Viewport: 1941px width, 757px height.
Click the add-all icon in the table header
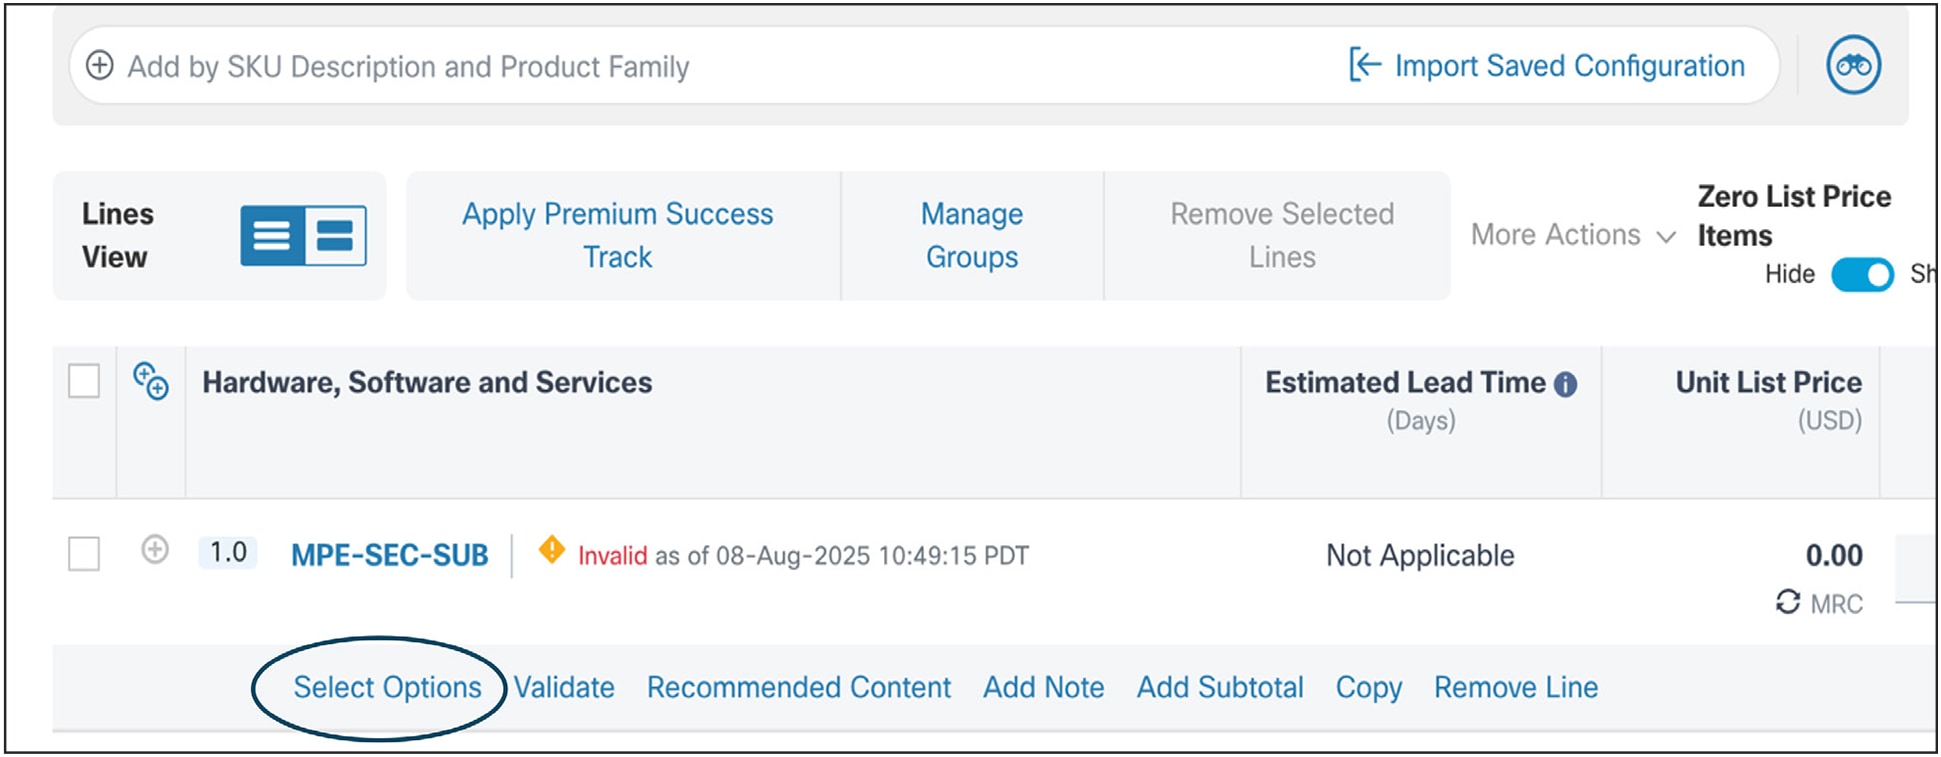(151, 381)
